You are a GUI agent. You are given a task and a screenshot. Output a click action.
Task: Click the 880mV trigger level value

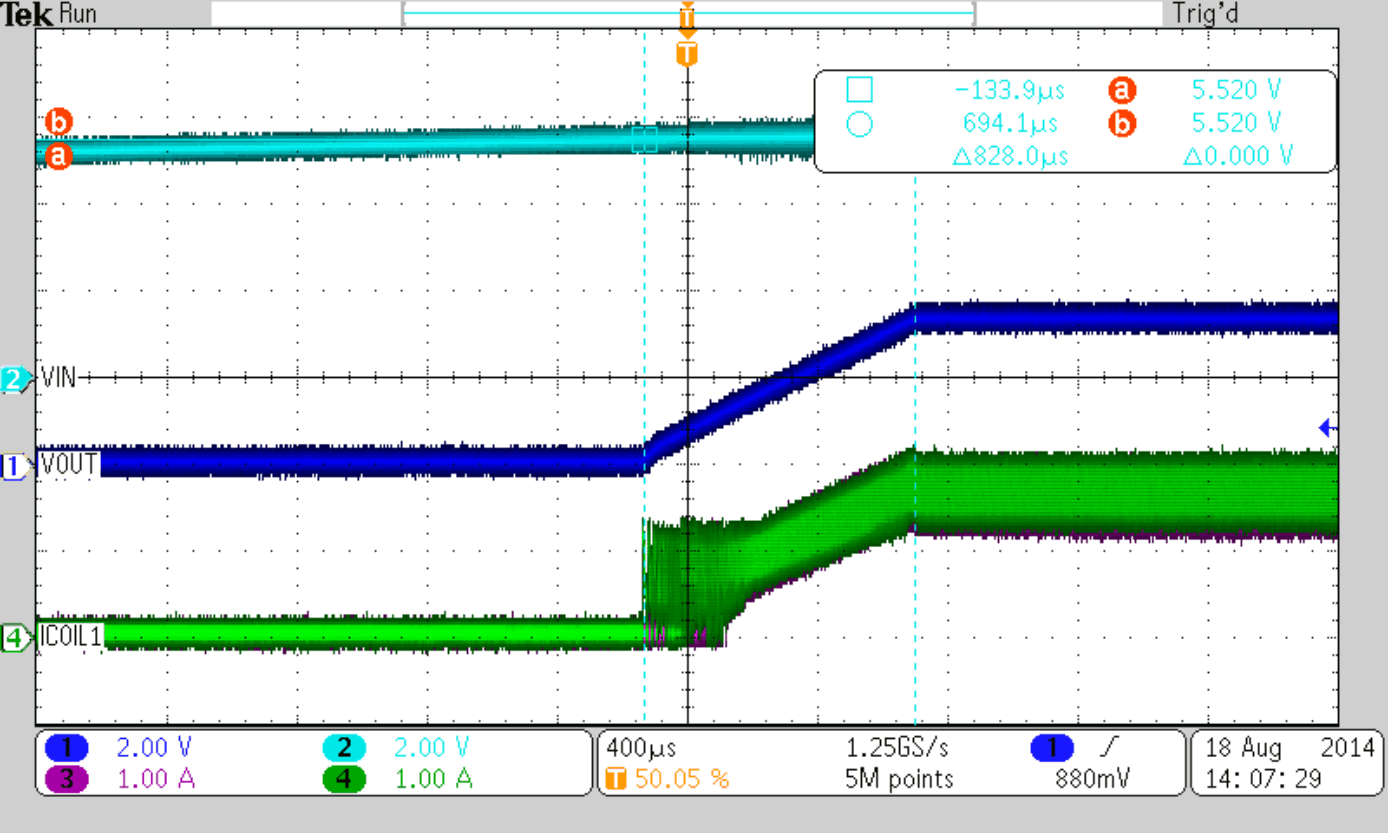(1094, 779)
